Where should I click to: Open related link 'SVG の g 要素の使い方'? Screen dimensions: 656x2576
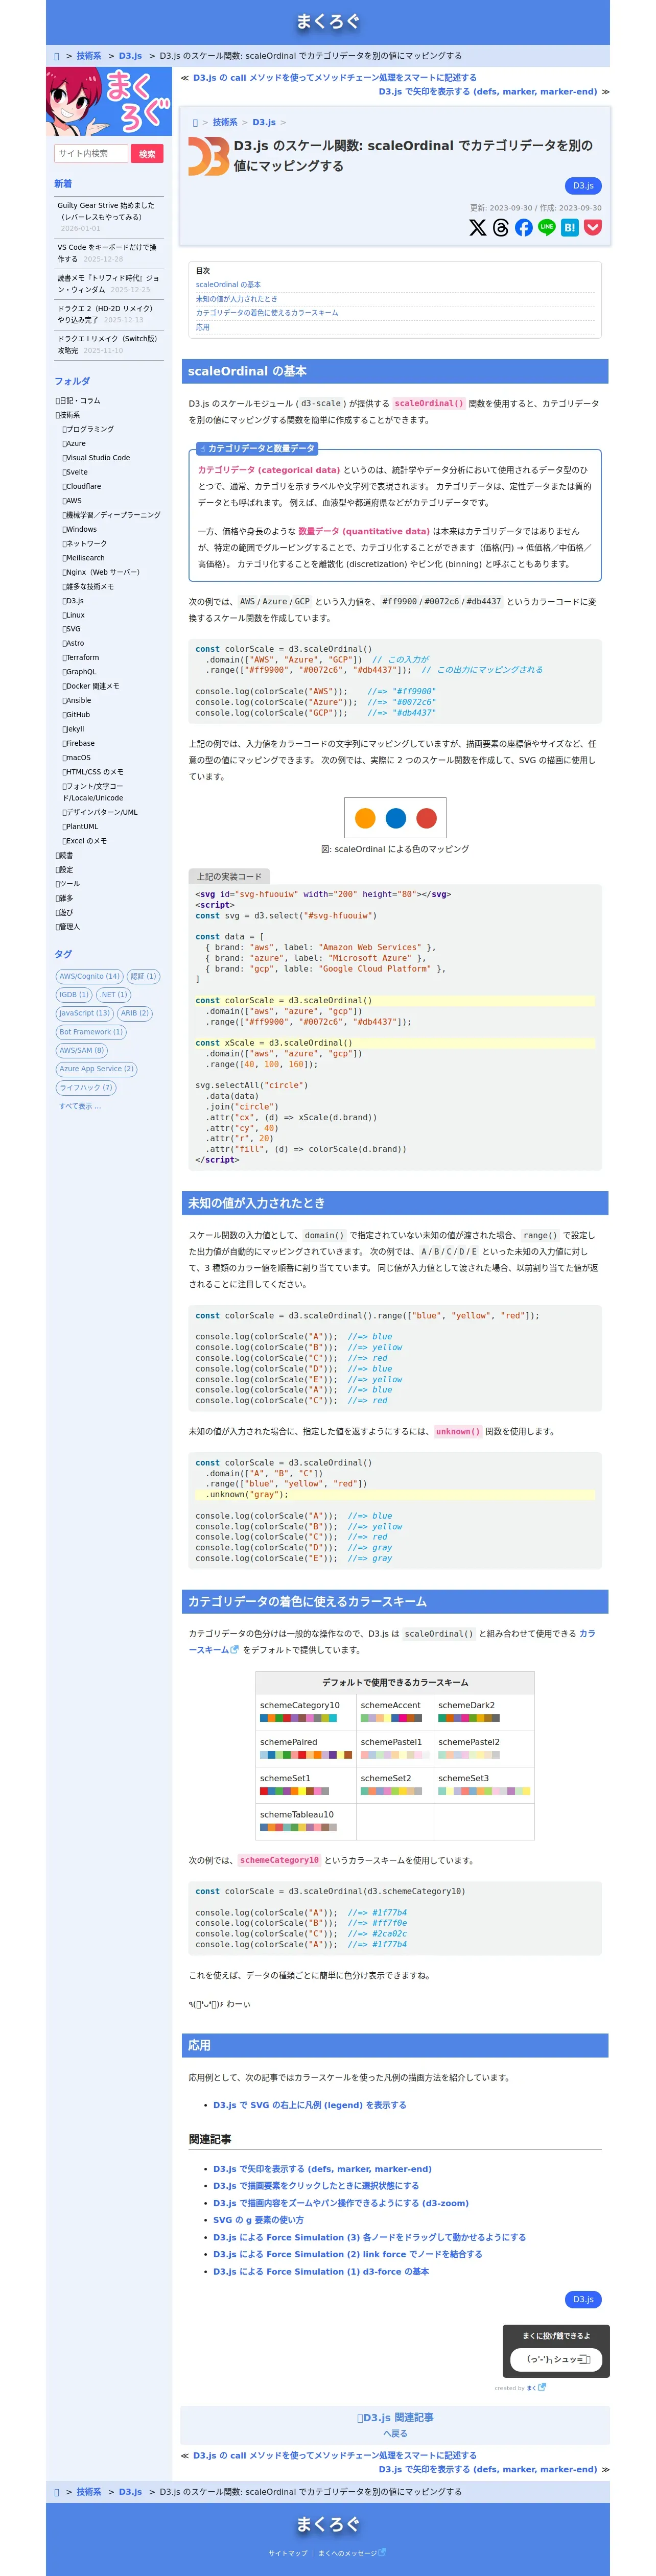pos(258,2219)
